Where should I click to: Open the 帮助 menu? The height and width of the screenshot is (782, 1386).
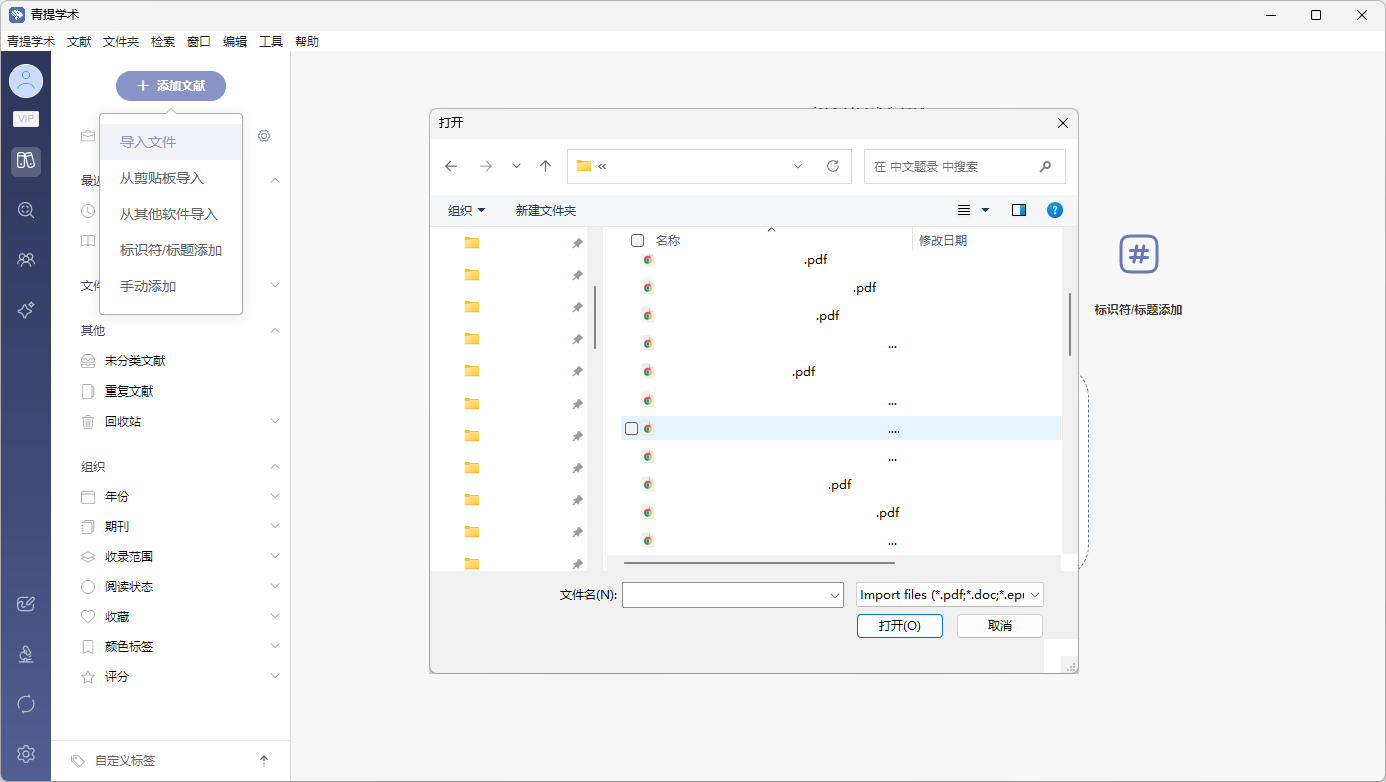coord(307,42)
